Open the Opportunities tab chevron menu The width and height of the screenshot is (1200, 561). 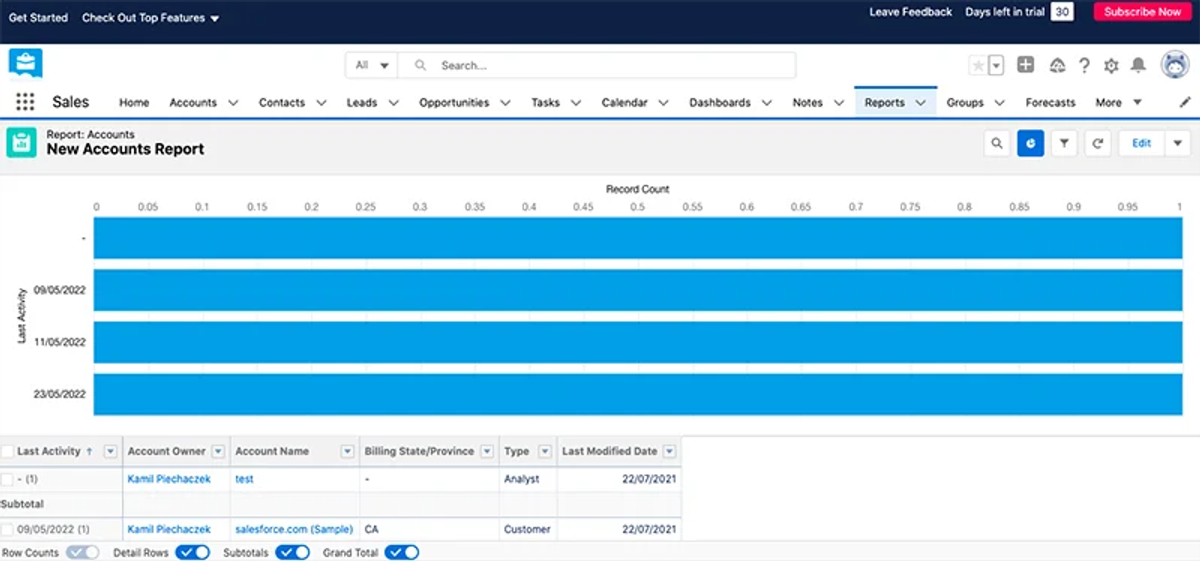click(505, 102)
